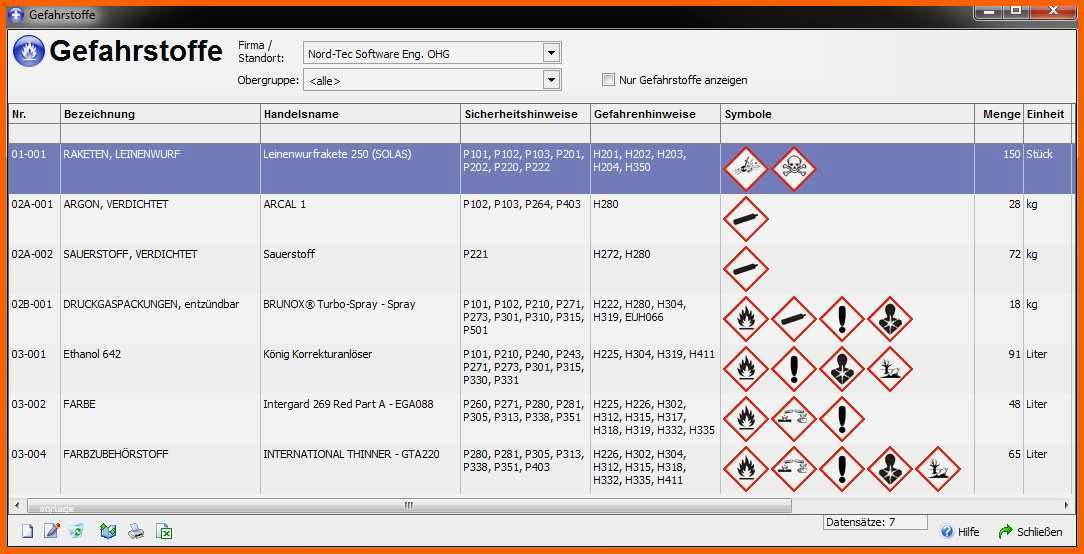Image resolution: width=1084 pixels, height=554 pixels.
Task: Click the filter field under Nr.
Action: pyautogui.click(x=34, y=133)
